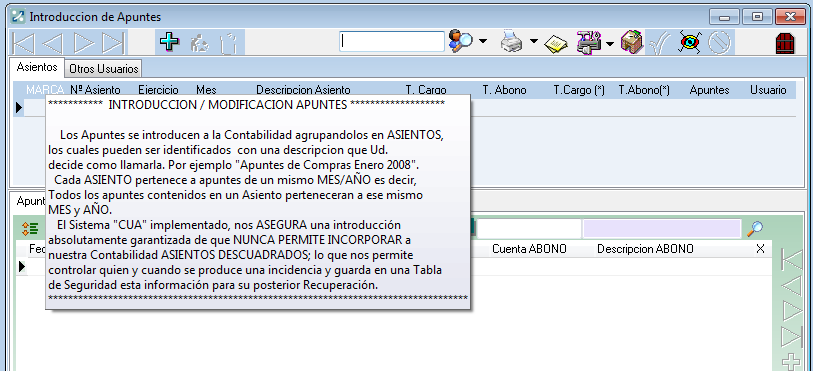The height and width of the screenshot is (371, 813).
Task: Click the Mes column header
Action: 206,90
